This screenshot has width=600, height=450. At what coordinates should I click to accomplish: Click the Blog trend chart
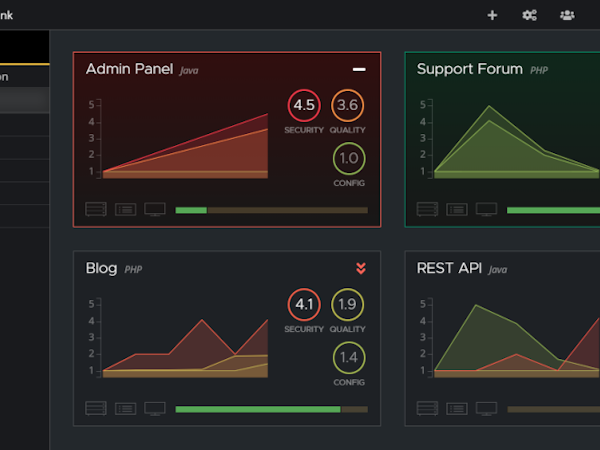click(178, 338)
